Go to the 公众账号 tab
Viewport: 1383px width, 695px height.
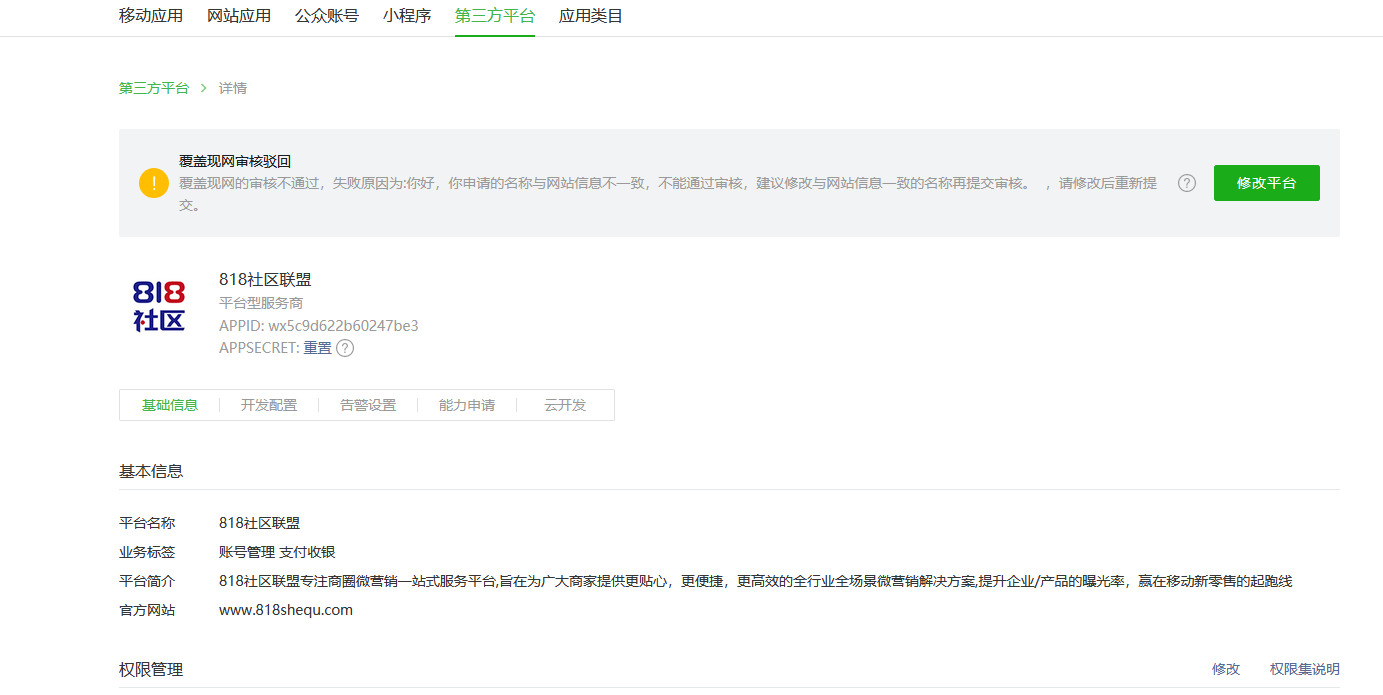327,16
